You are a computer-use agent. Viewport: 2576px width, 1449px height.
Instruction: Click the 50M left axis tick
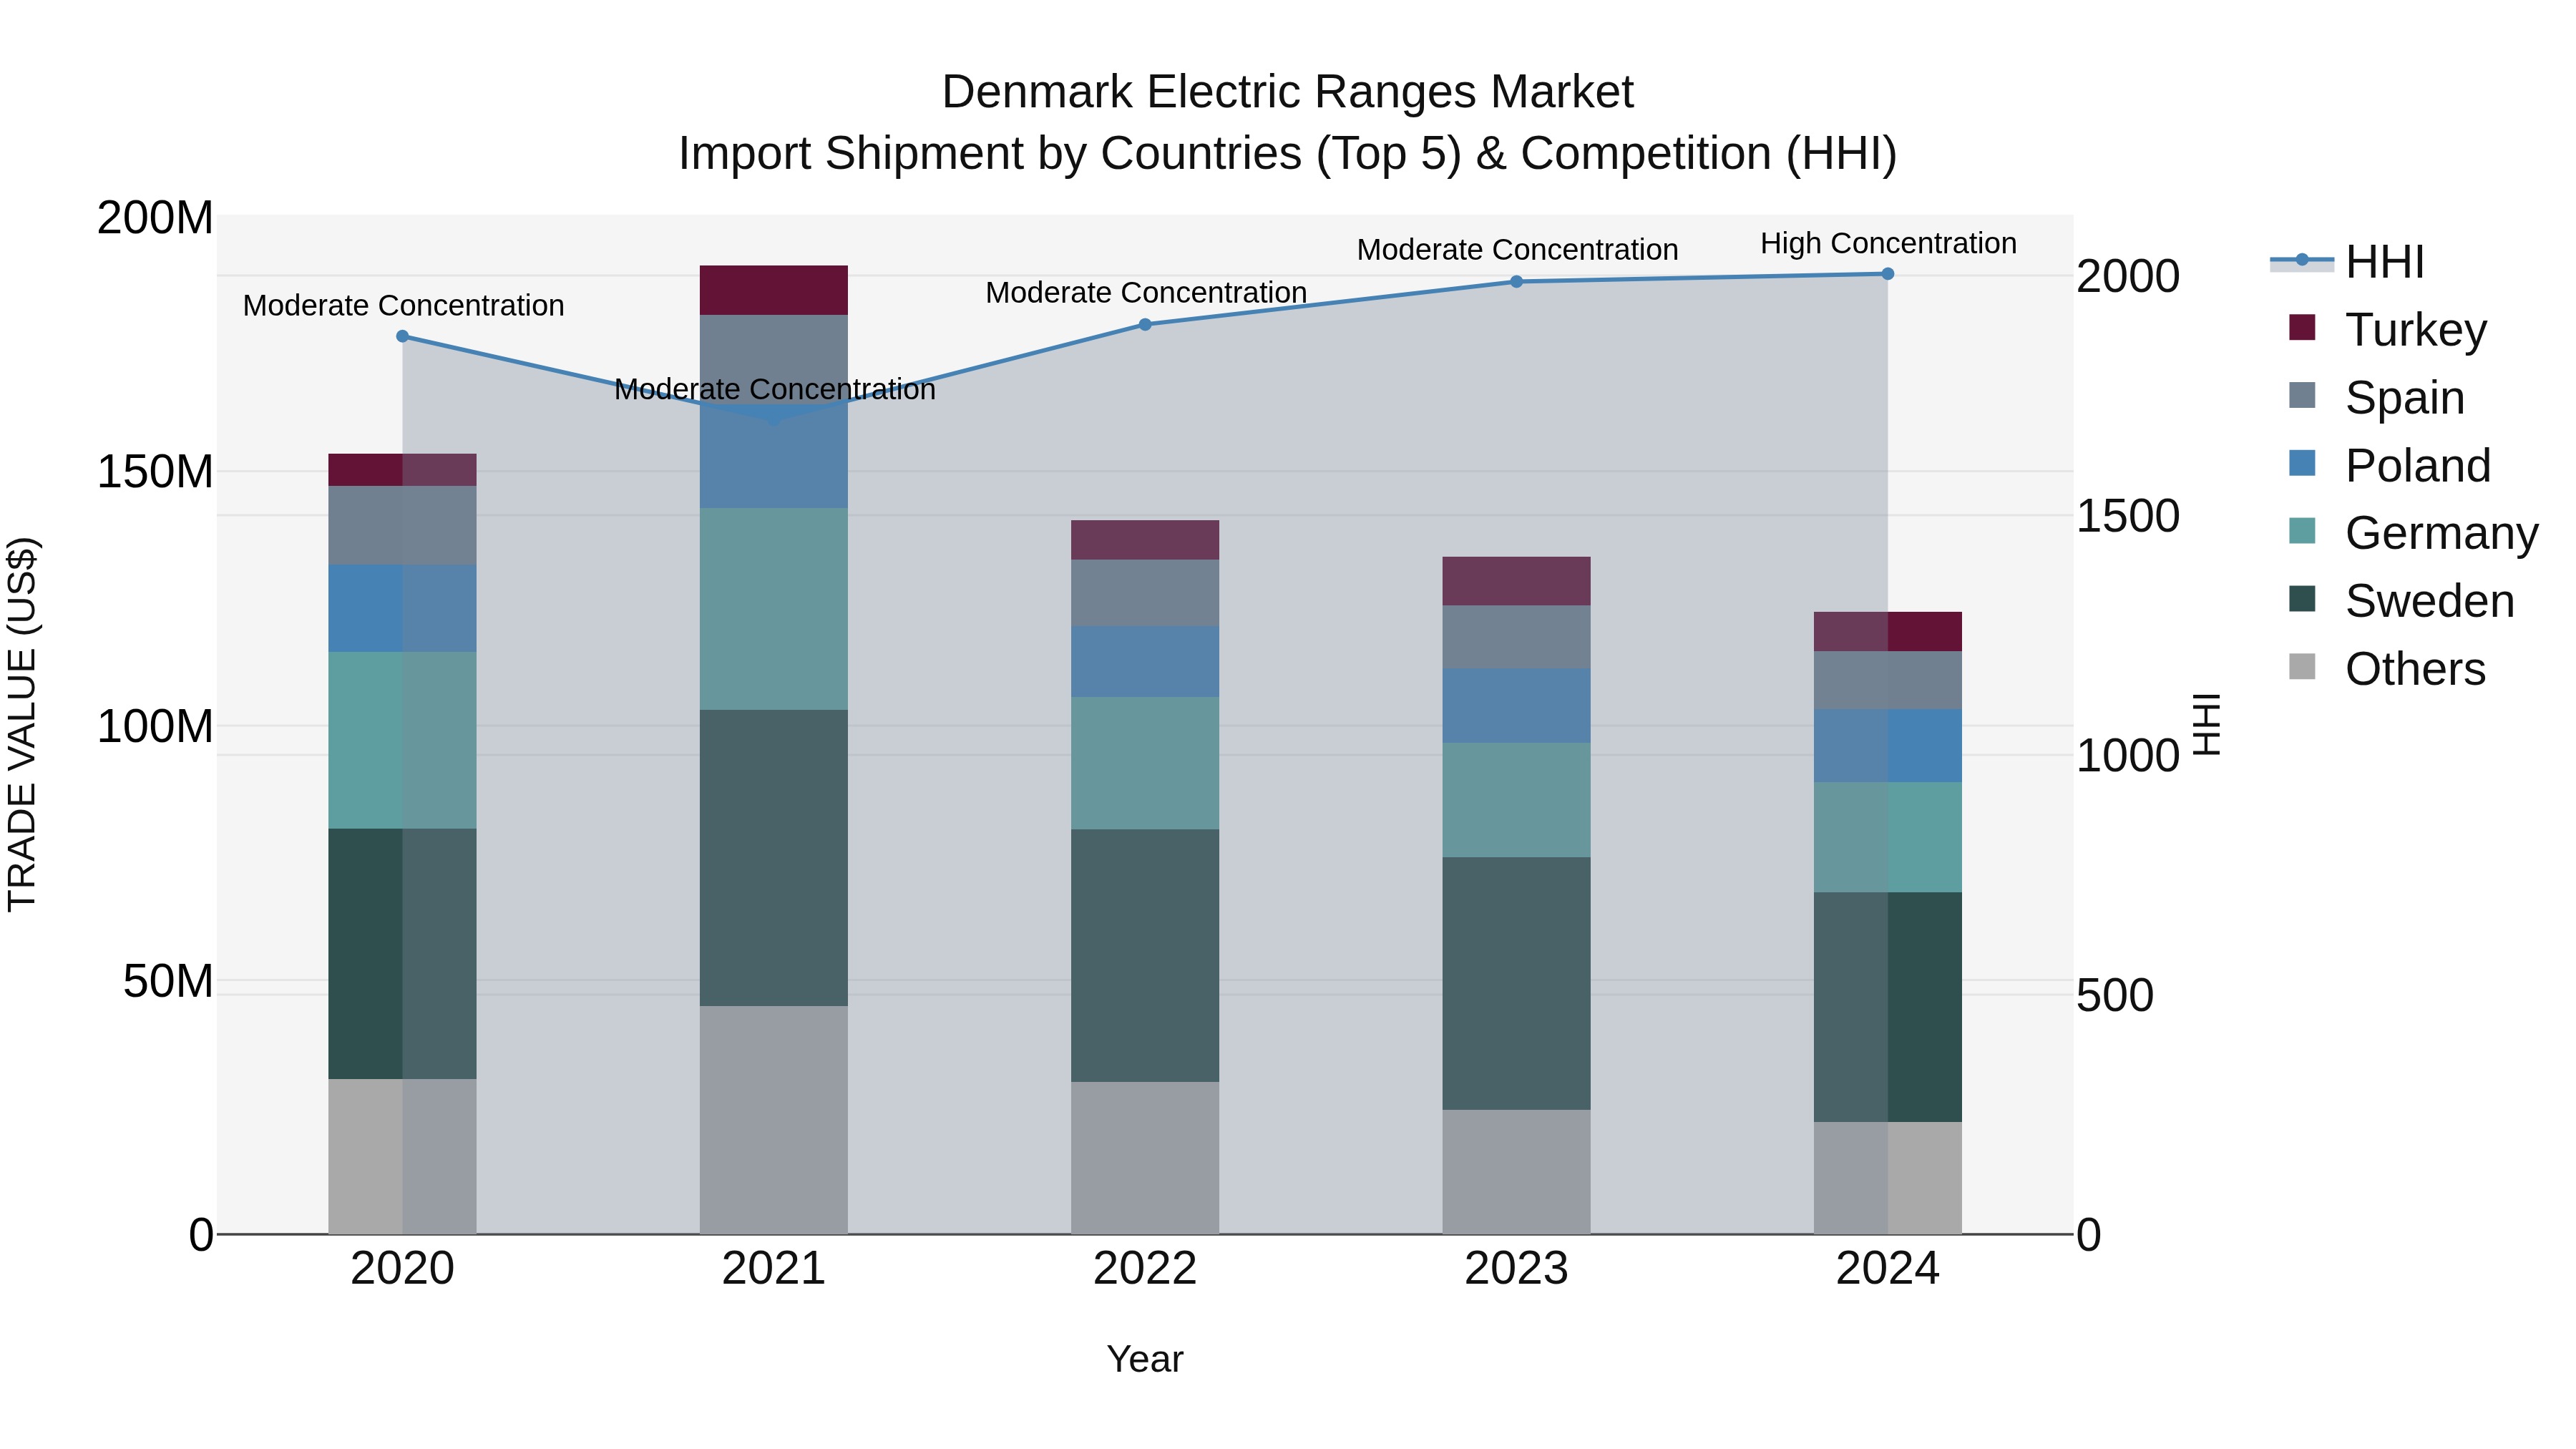coord(168,981)
